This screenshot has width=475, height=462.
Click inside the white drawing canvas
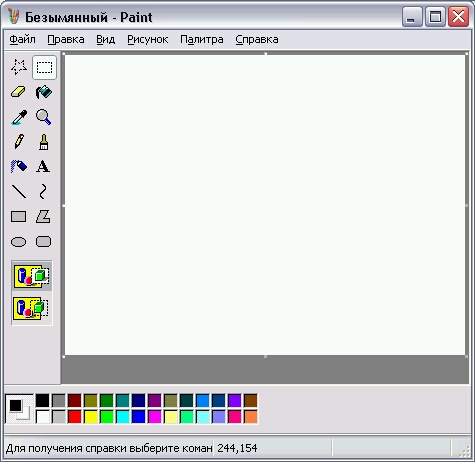[x=265, y=205]
